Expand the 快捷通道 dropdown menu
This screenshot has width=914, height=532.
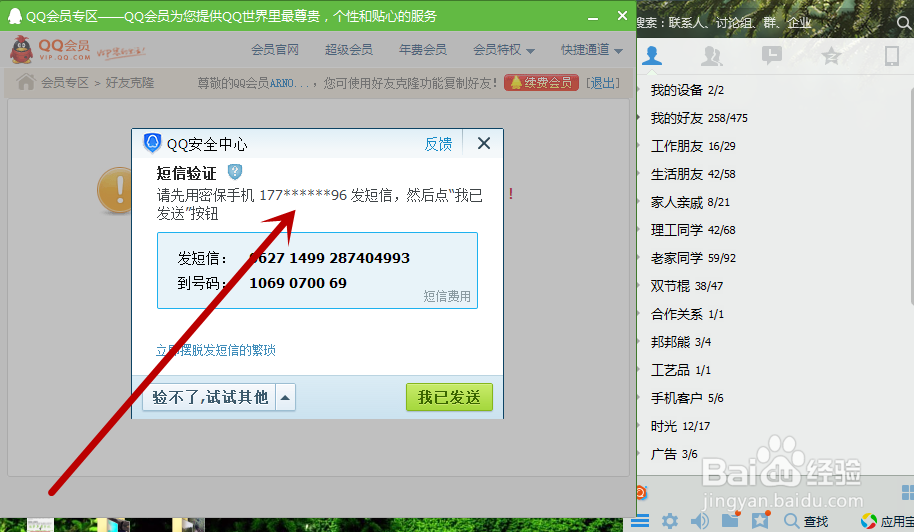[x=592, y=50]
